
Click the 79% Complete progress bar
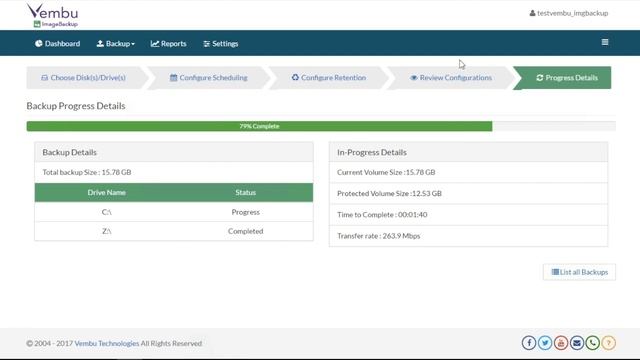point(260,126)
